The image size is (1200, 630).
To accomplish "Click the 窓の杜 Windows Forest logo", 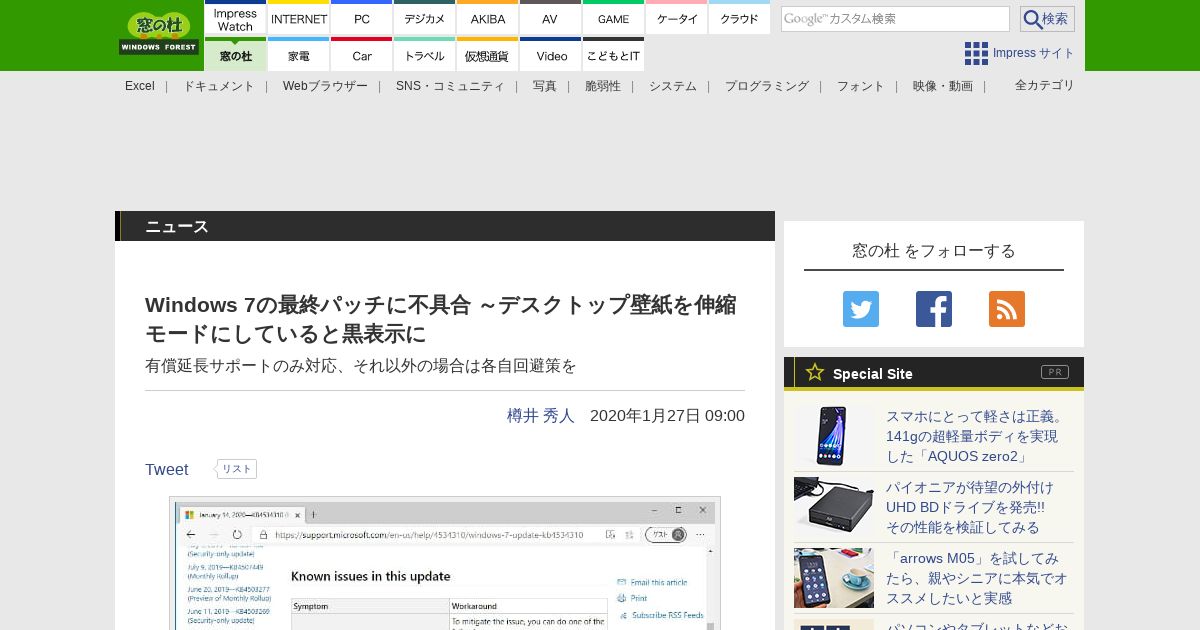I will pyautogui.click(x=159, y=33).
